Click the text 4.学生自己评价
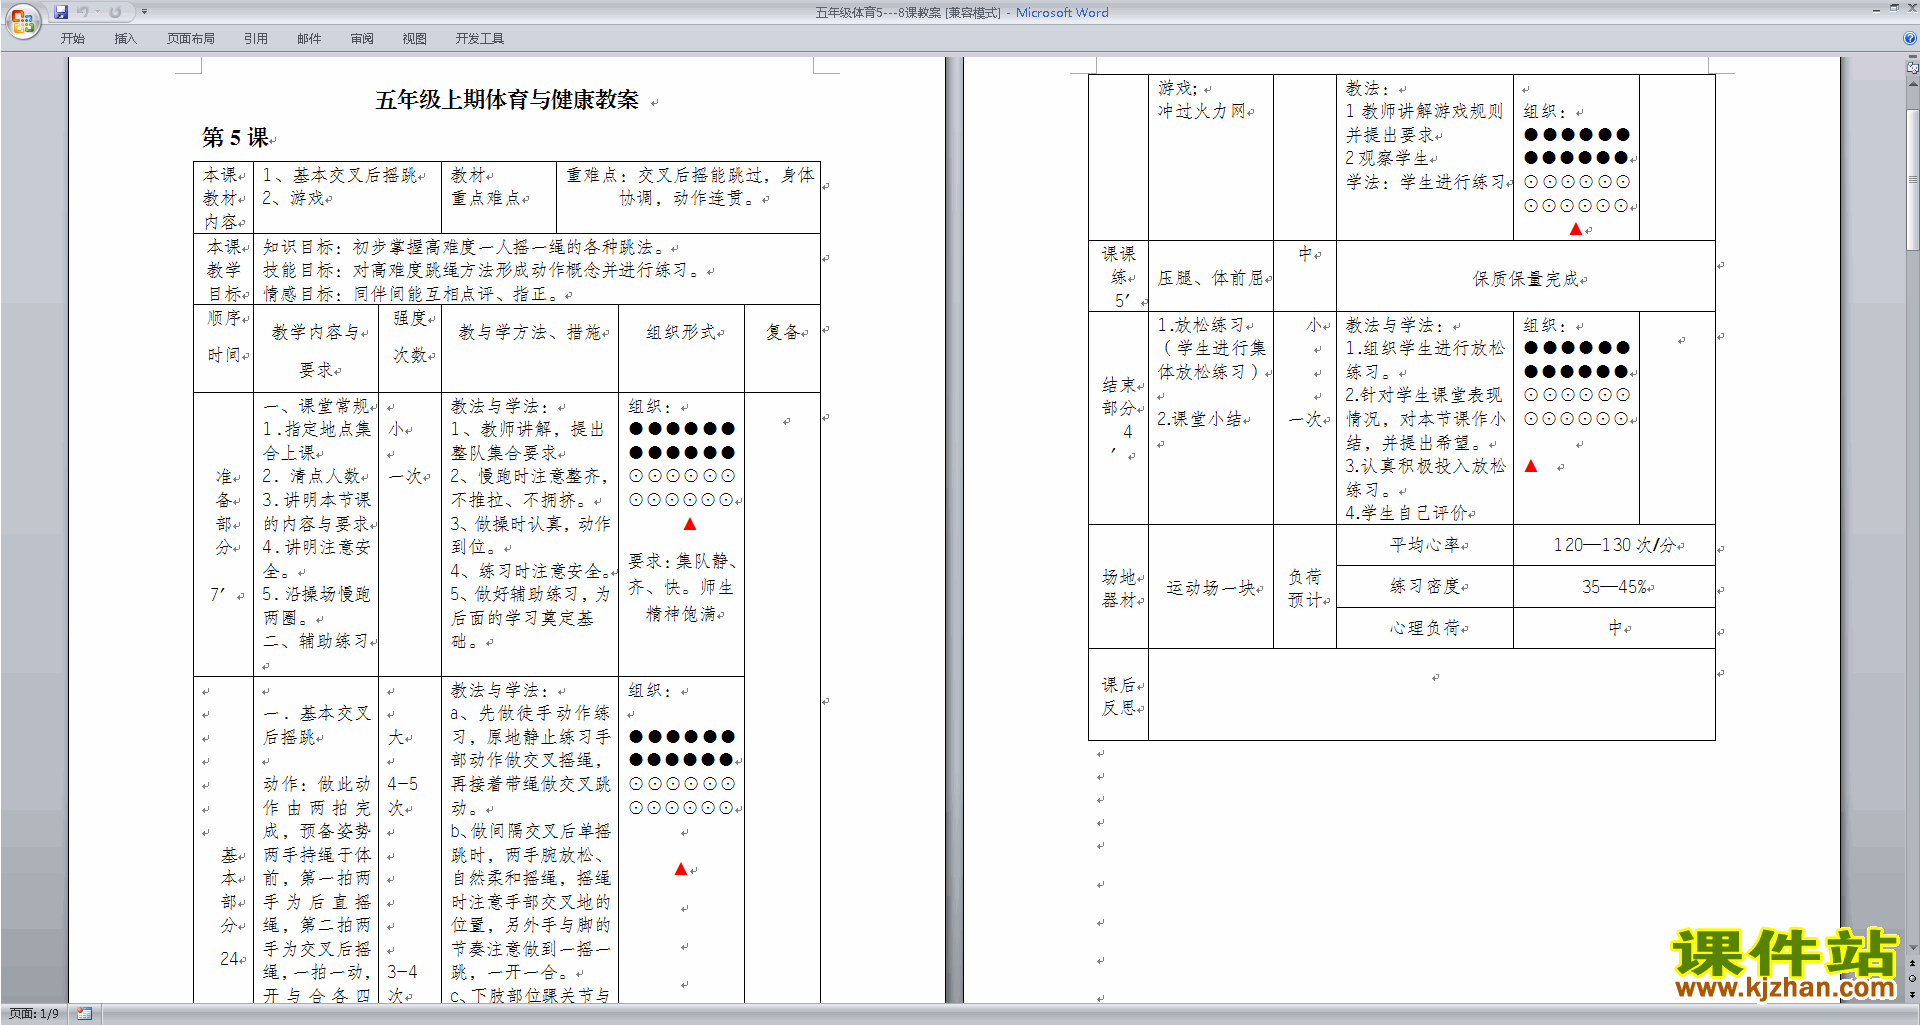This screenshot has width=1920, height=1025. tap(1407, 513)
